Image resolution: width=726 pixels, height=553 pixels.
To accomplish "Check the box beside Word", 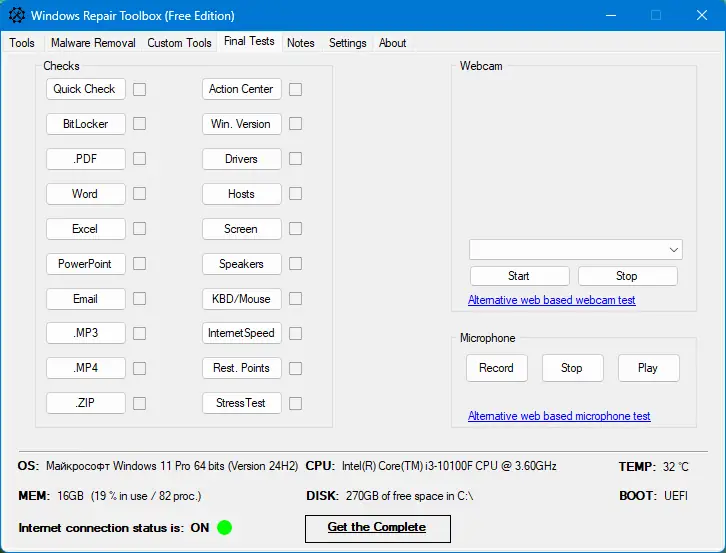I will click(139, 194).
